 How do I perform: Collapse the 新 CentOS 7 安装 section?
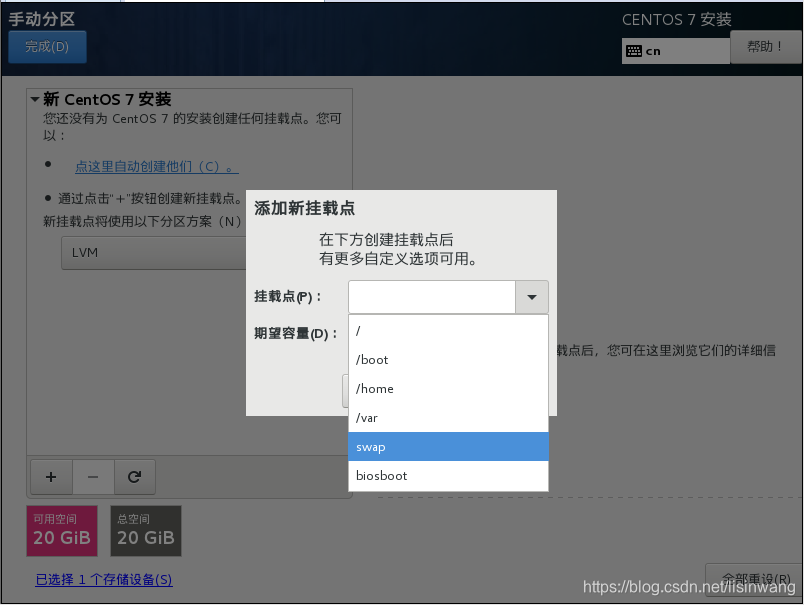click(35, 99)
